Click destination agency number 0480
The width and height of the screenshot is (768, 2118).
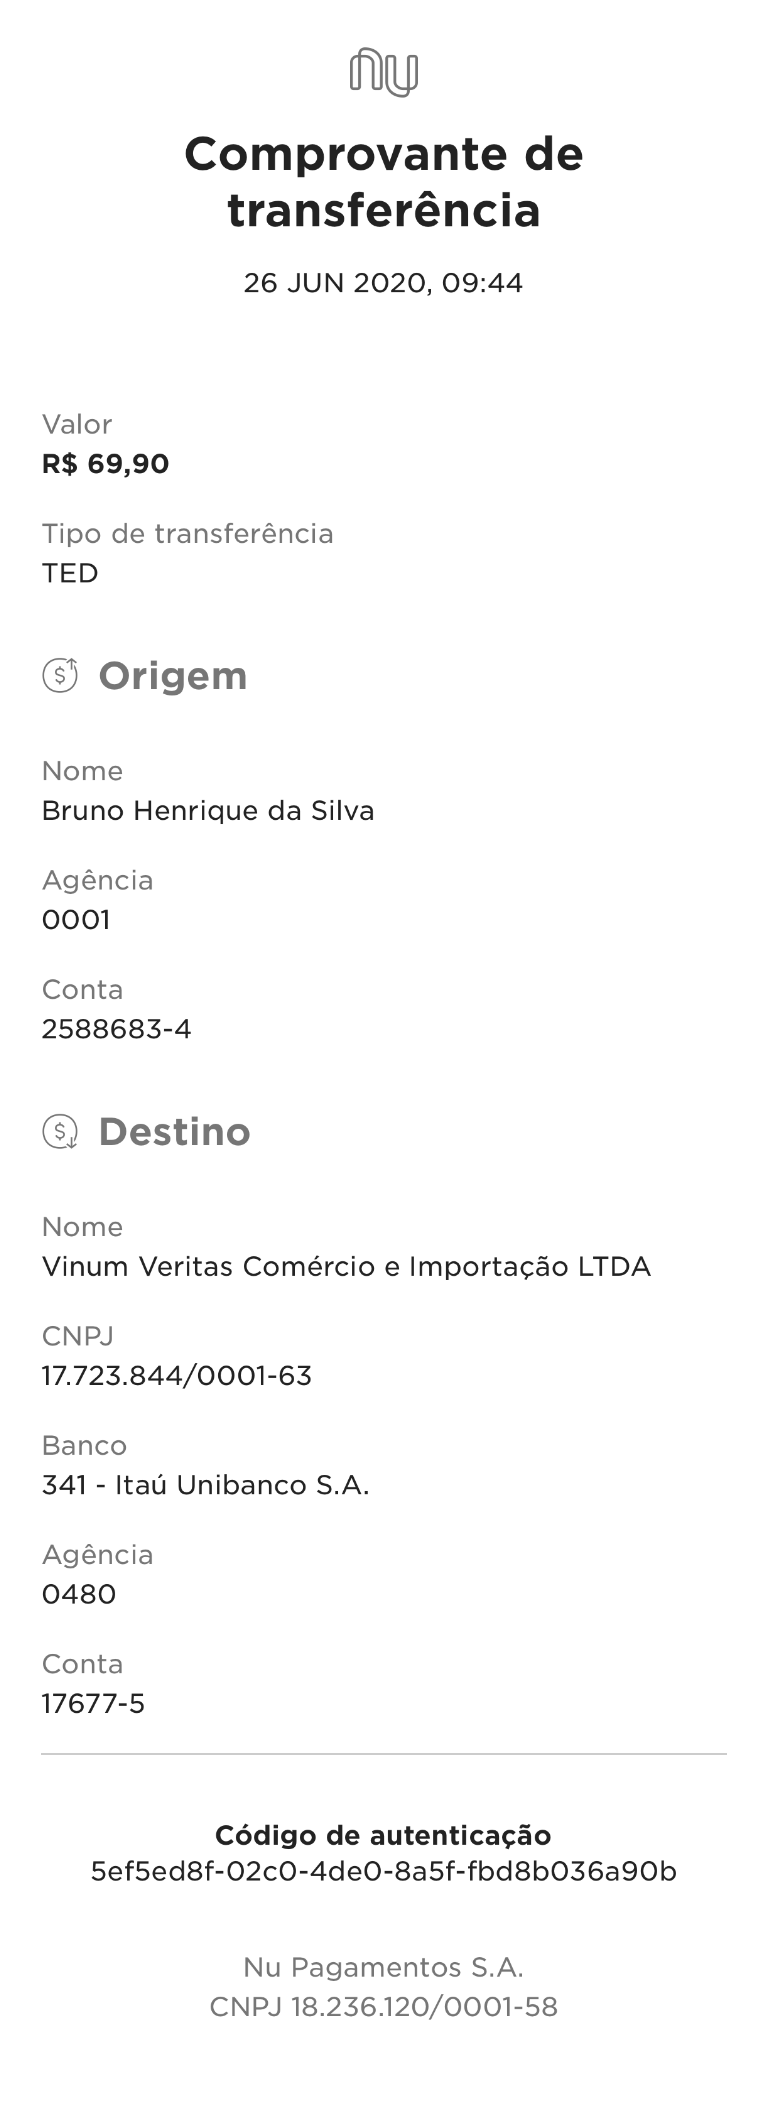79,1594
